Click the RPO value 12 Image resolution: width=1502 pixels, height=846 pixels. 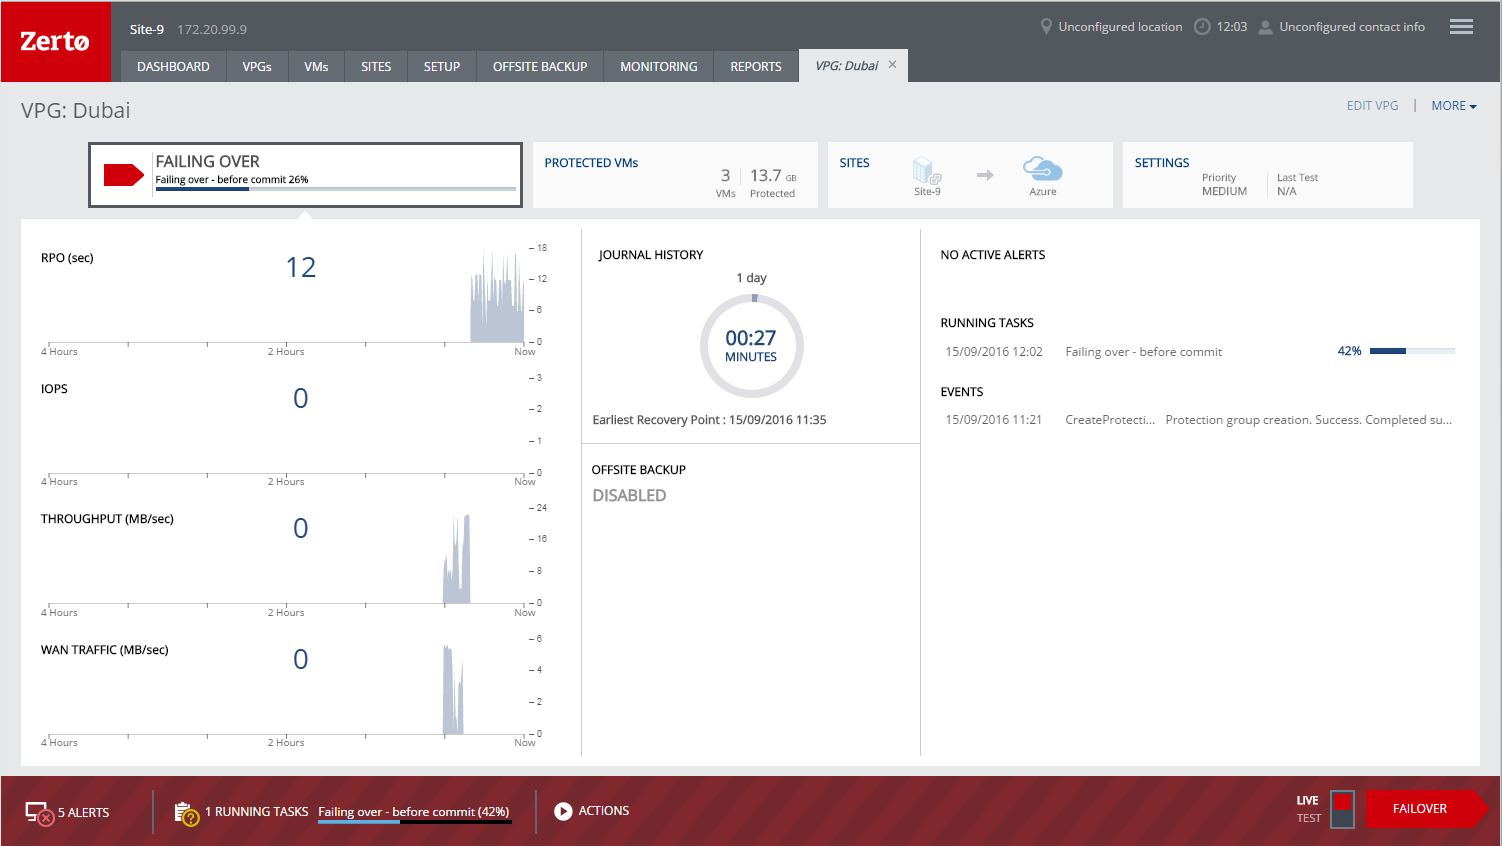click(x=301, y=267)
